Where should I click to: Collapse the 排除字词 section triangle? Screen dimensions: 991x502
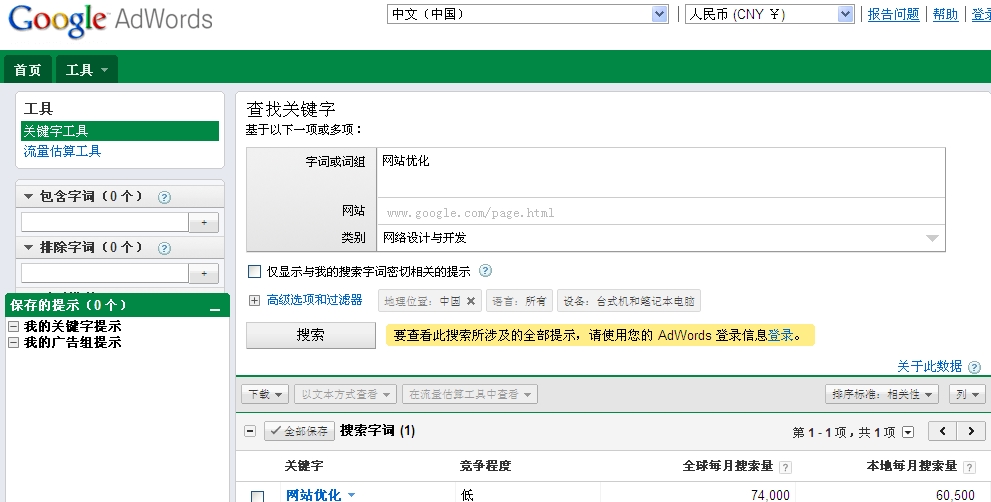28,247
